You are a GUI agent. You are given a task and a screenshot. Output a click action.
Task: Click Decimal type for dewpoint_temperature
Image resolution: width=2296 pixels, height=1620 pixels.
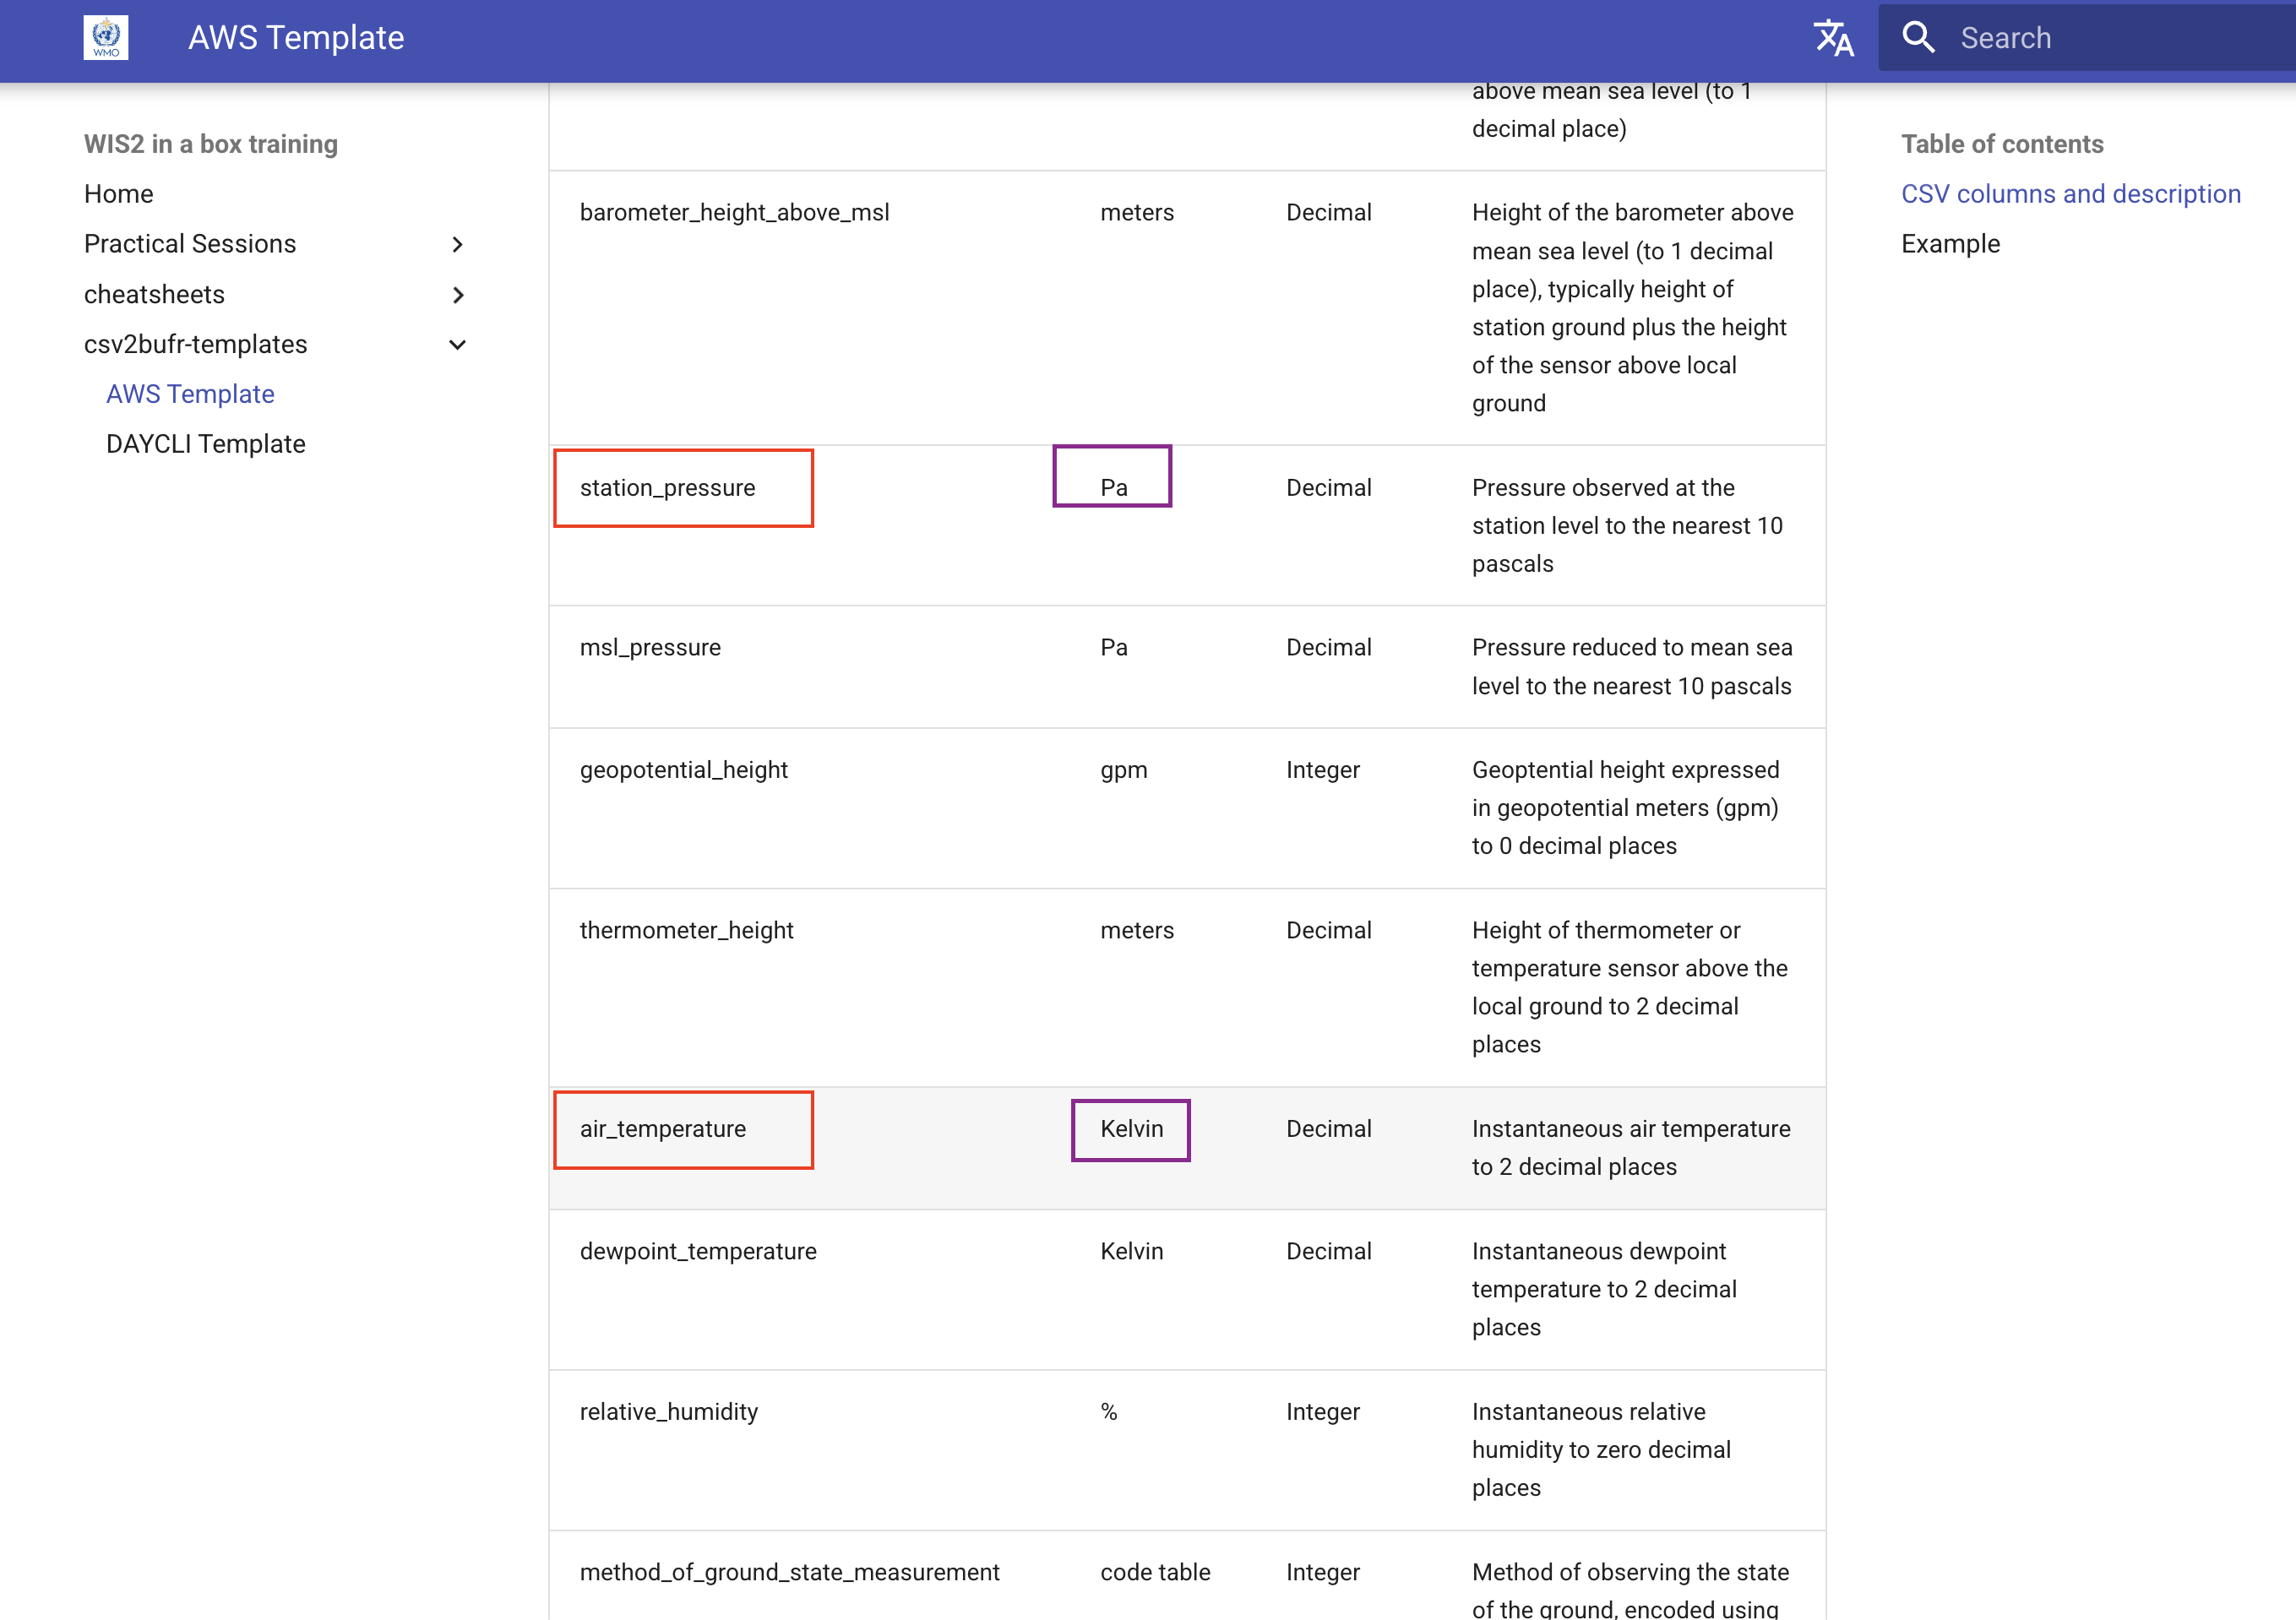tap(1328, 1251)
